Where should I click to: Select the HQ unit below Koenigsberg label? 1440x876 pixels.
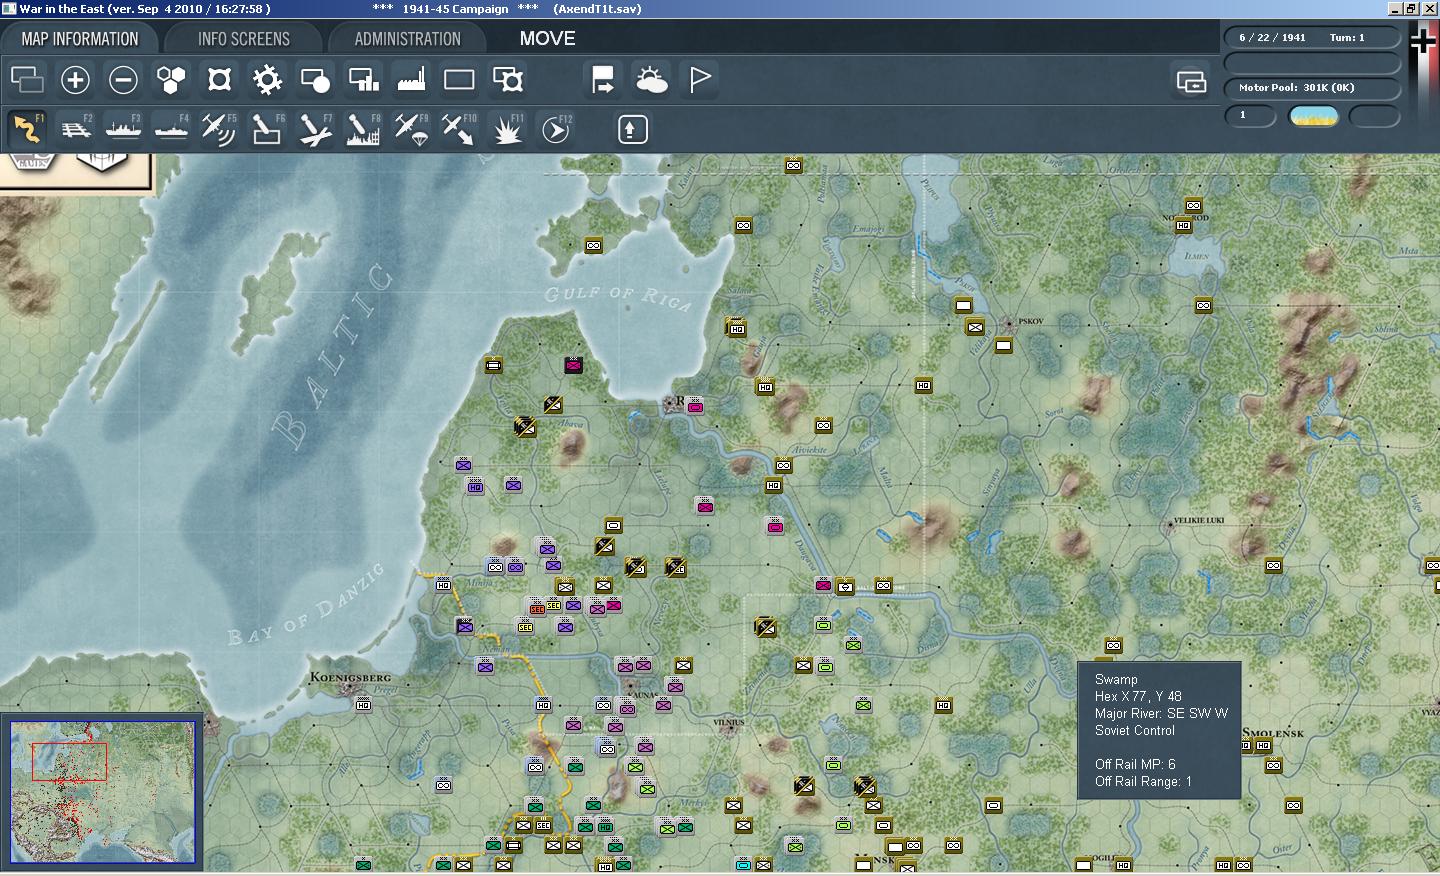coord(363,704)
